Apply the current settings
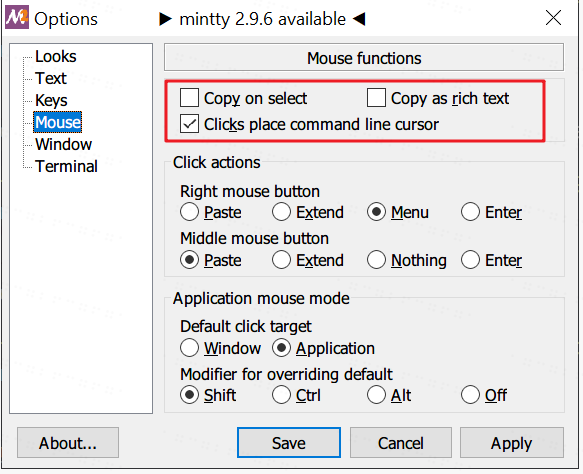This screenshot has width=583, height=474. click(x=512, y=443)
